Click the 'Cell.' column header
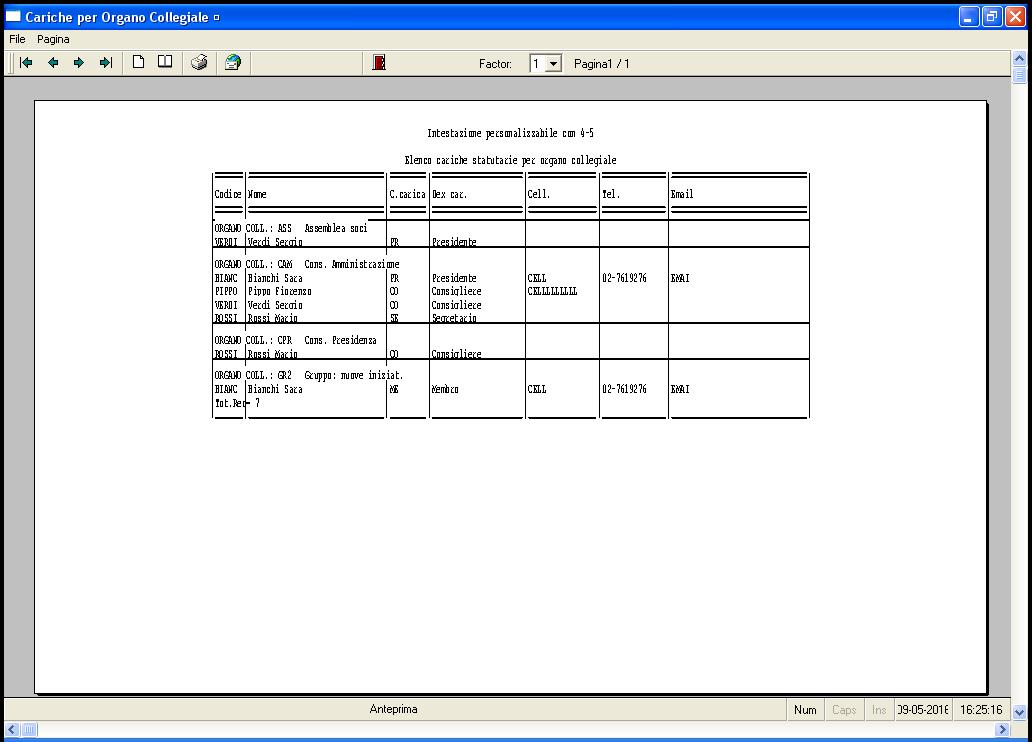Screen dimensions: 1032x742 pyautogui.click(x=538, y=194)
